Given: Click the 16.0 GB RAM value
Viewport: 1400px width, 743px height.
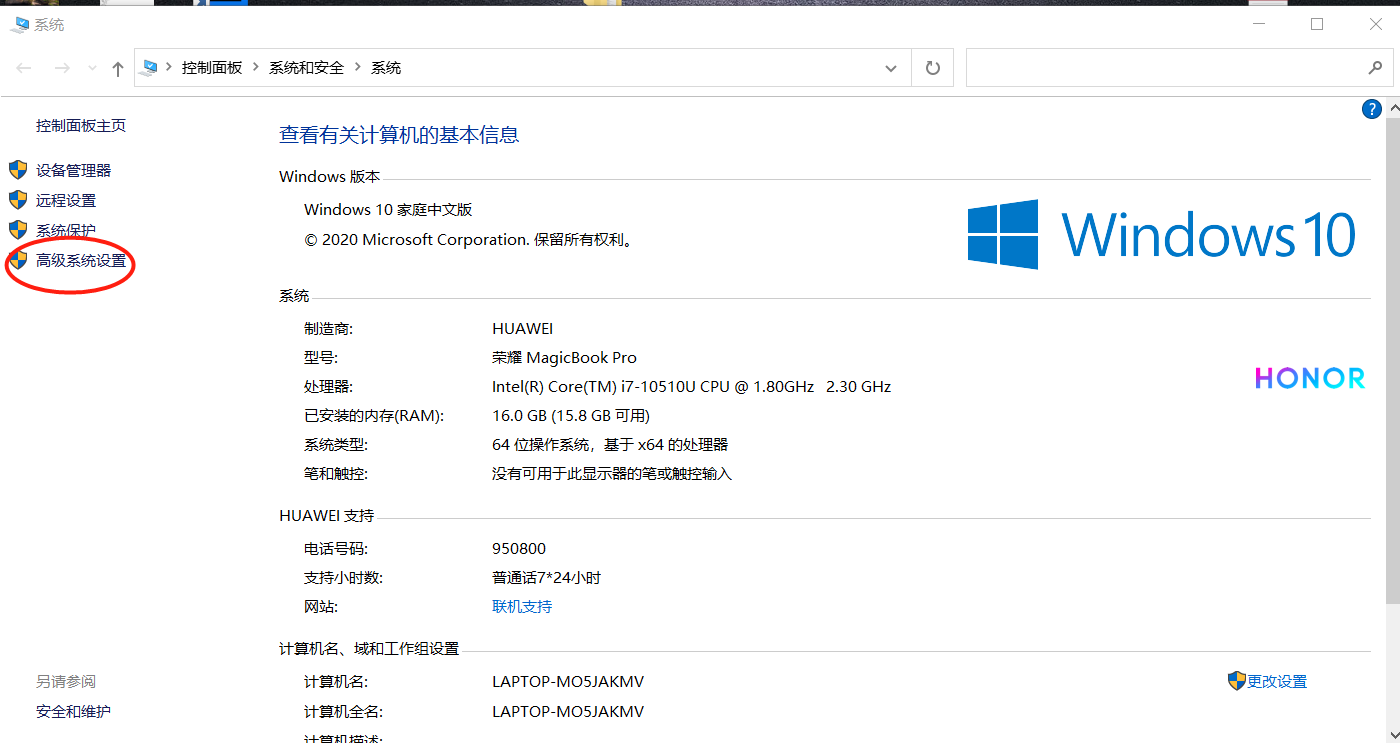Looking at the screenshot, I should [571, 415].
